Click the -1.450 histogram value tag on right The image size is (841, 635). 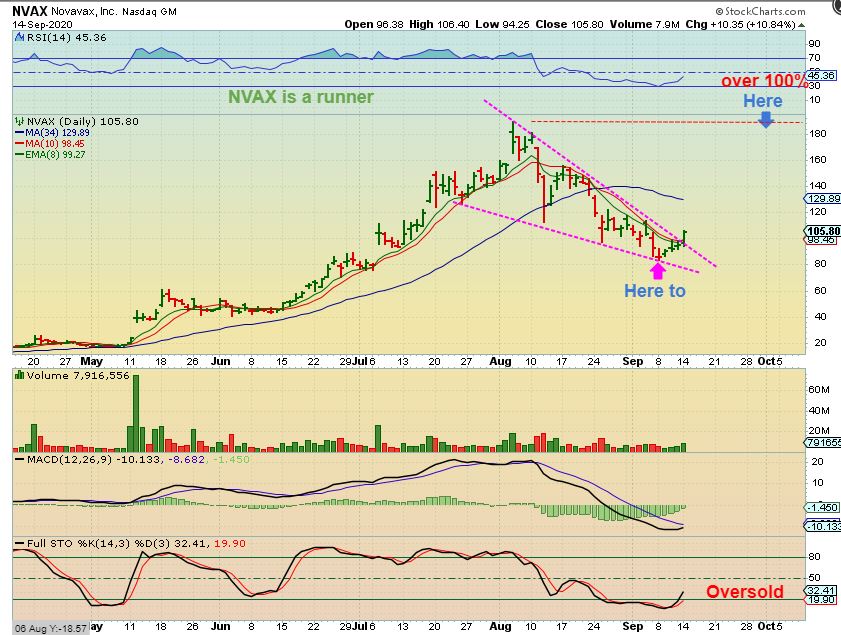pos(822,507)
